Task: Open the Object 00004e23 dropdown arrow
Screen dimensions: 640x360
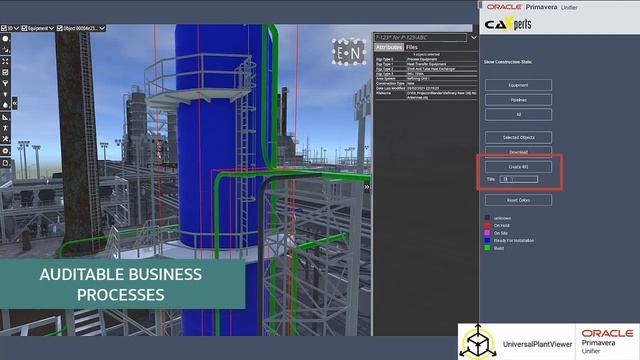Action: 102,28
